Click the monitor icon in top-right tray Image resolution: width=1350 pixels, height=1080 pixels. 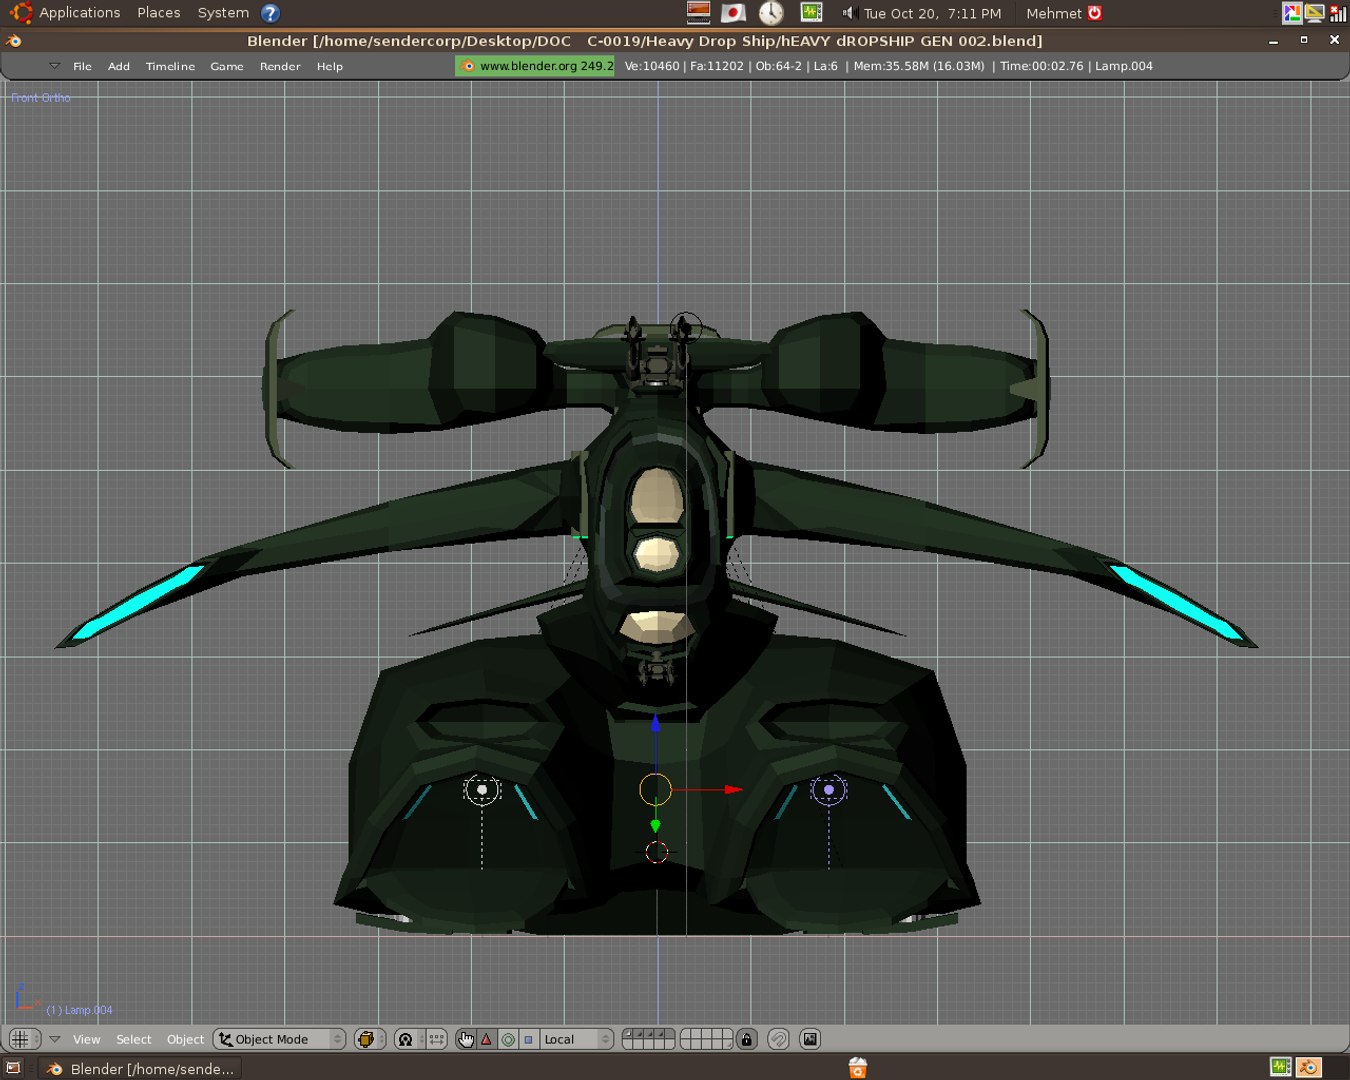tap(1314, 13)
